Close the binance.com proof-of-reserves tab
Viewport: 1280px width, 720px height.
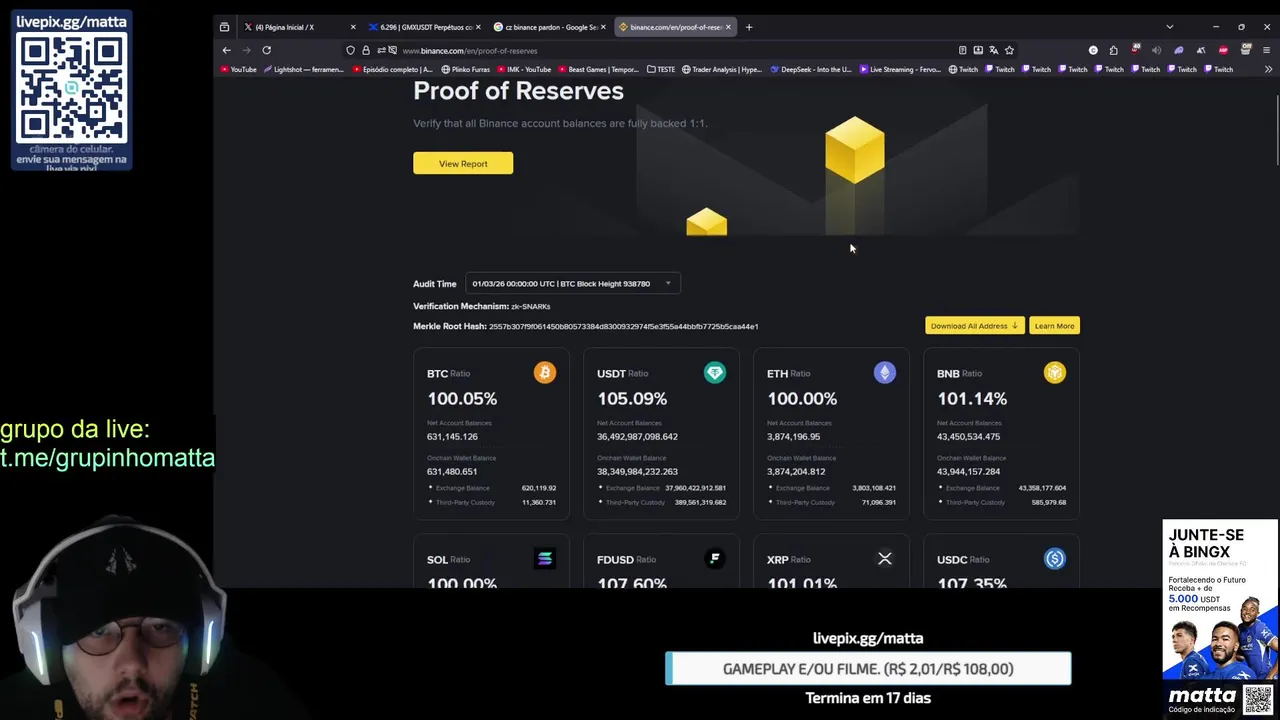[728, 27]
